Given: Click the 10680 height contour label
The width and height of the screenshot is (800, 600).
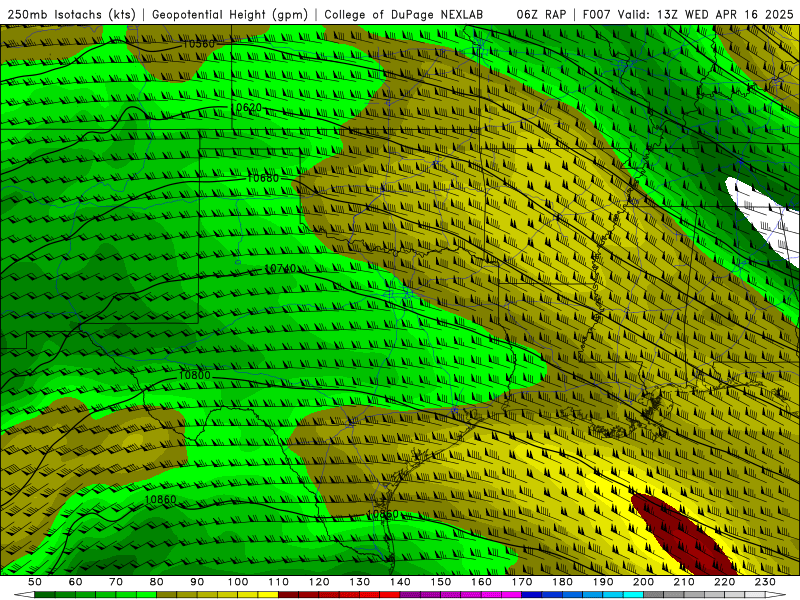Looking at the screenshot, I should click(263, 178).
